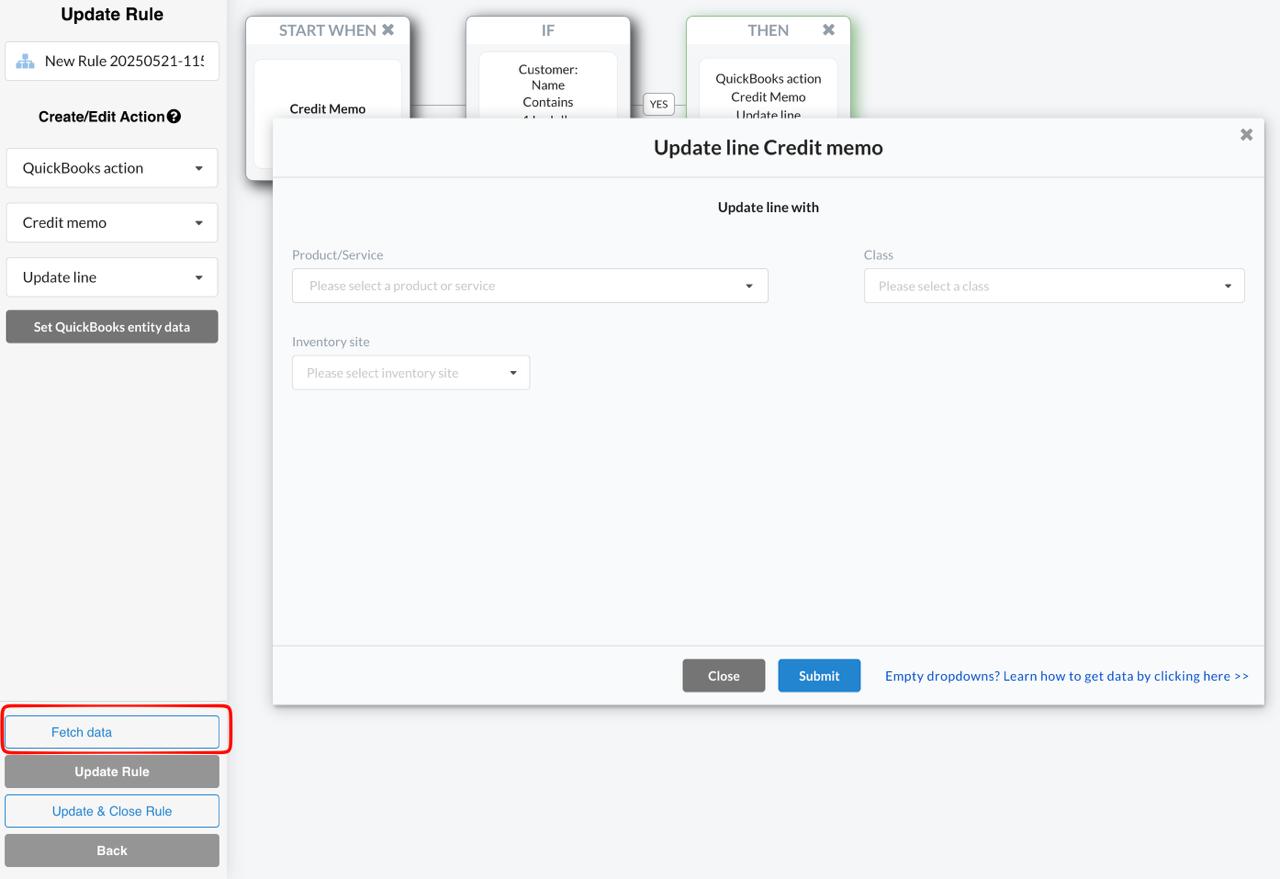The width and height of the screenshot is (1280, 879).
Task: Remove the START WHEN block with its X
Action: coord(388,30)
